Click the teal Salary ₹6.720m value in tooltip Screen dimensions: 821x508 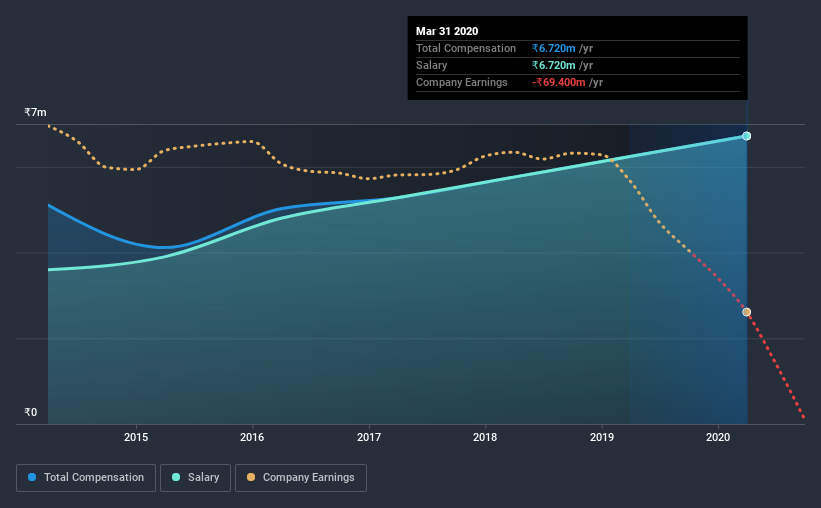pos(553,65)
